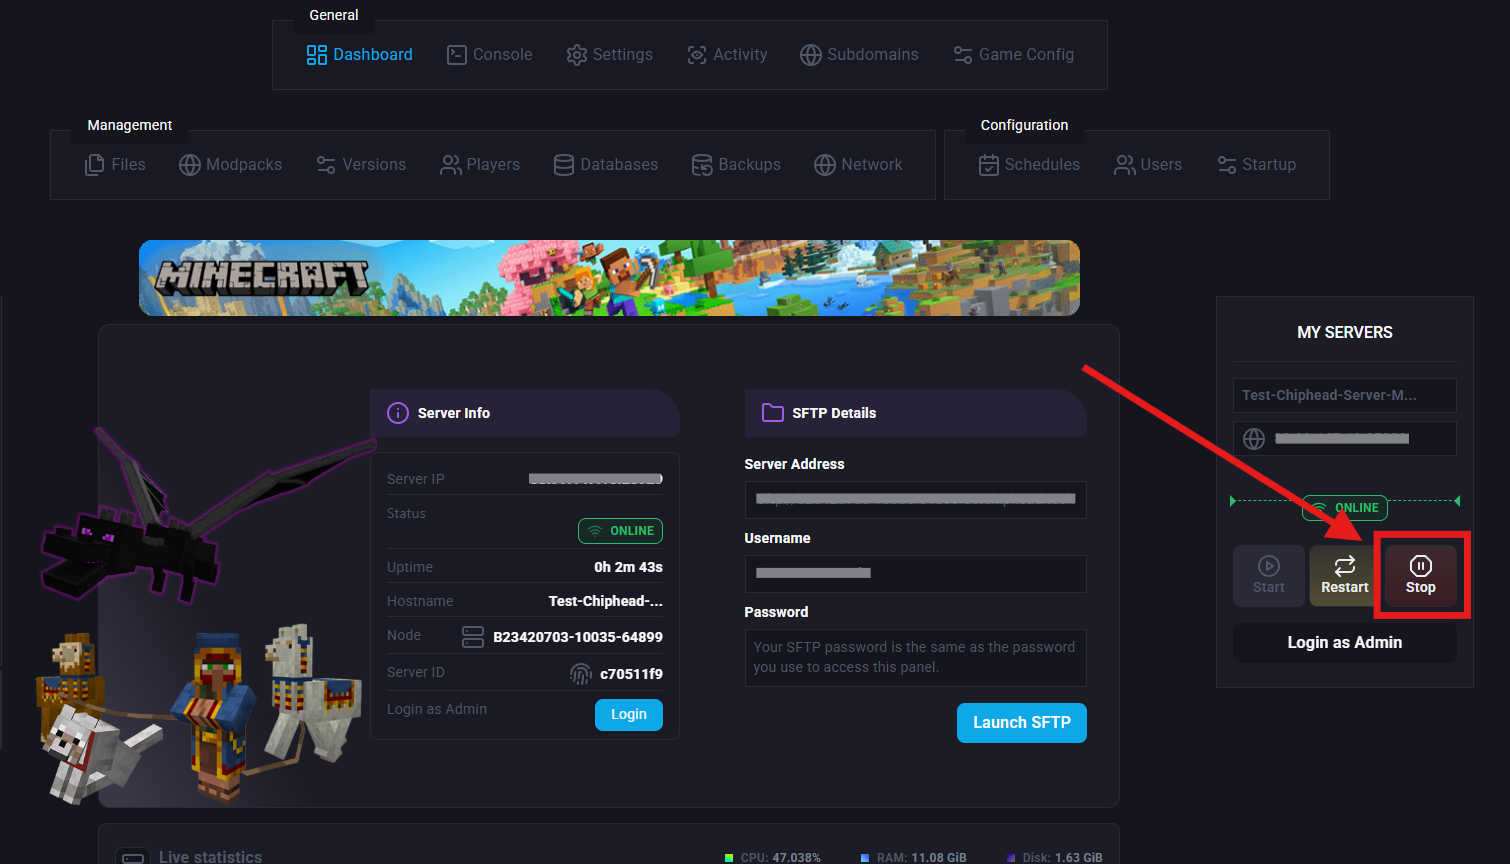1510x864 pixels.
Task: Click the Login as Admin button
Action: pos(1345,643)
